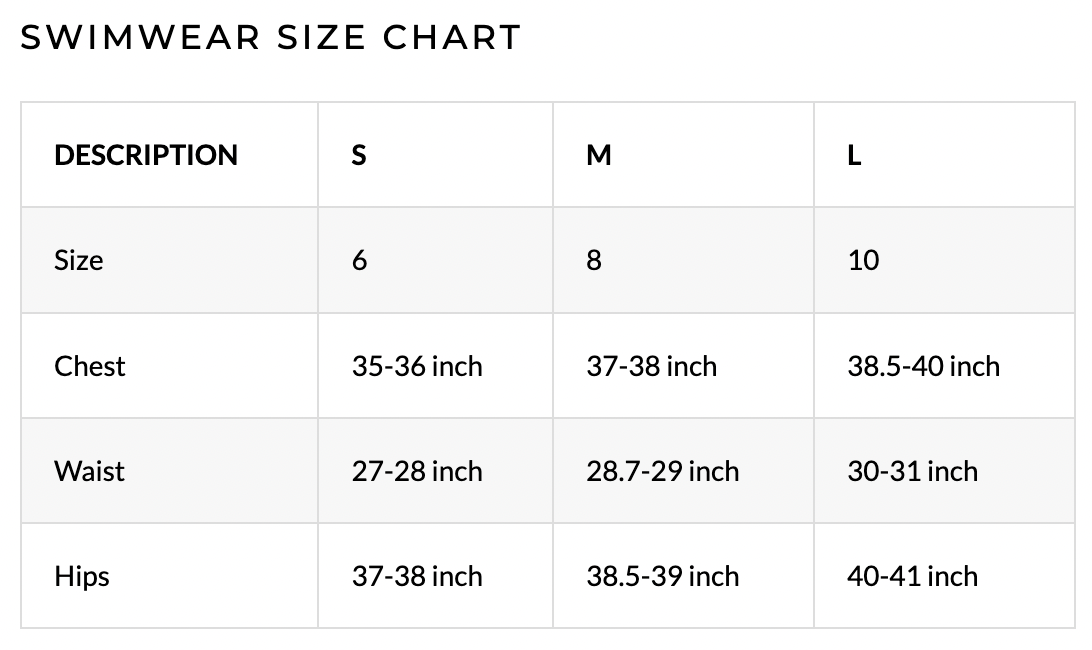Click the L size column header

854,155
